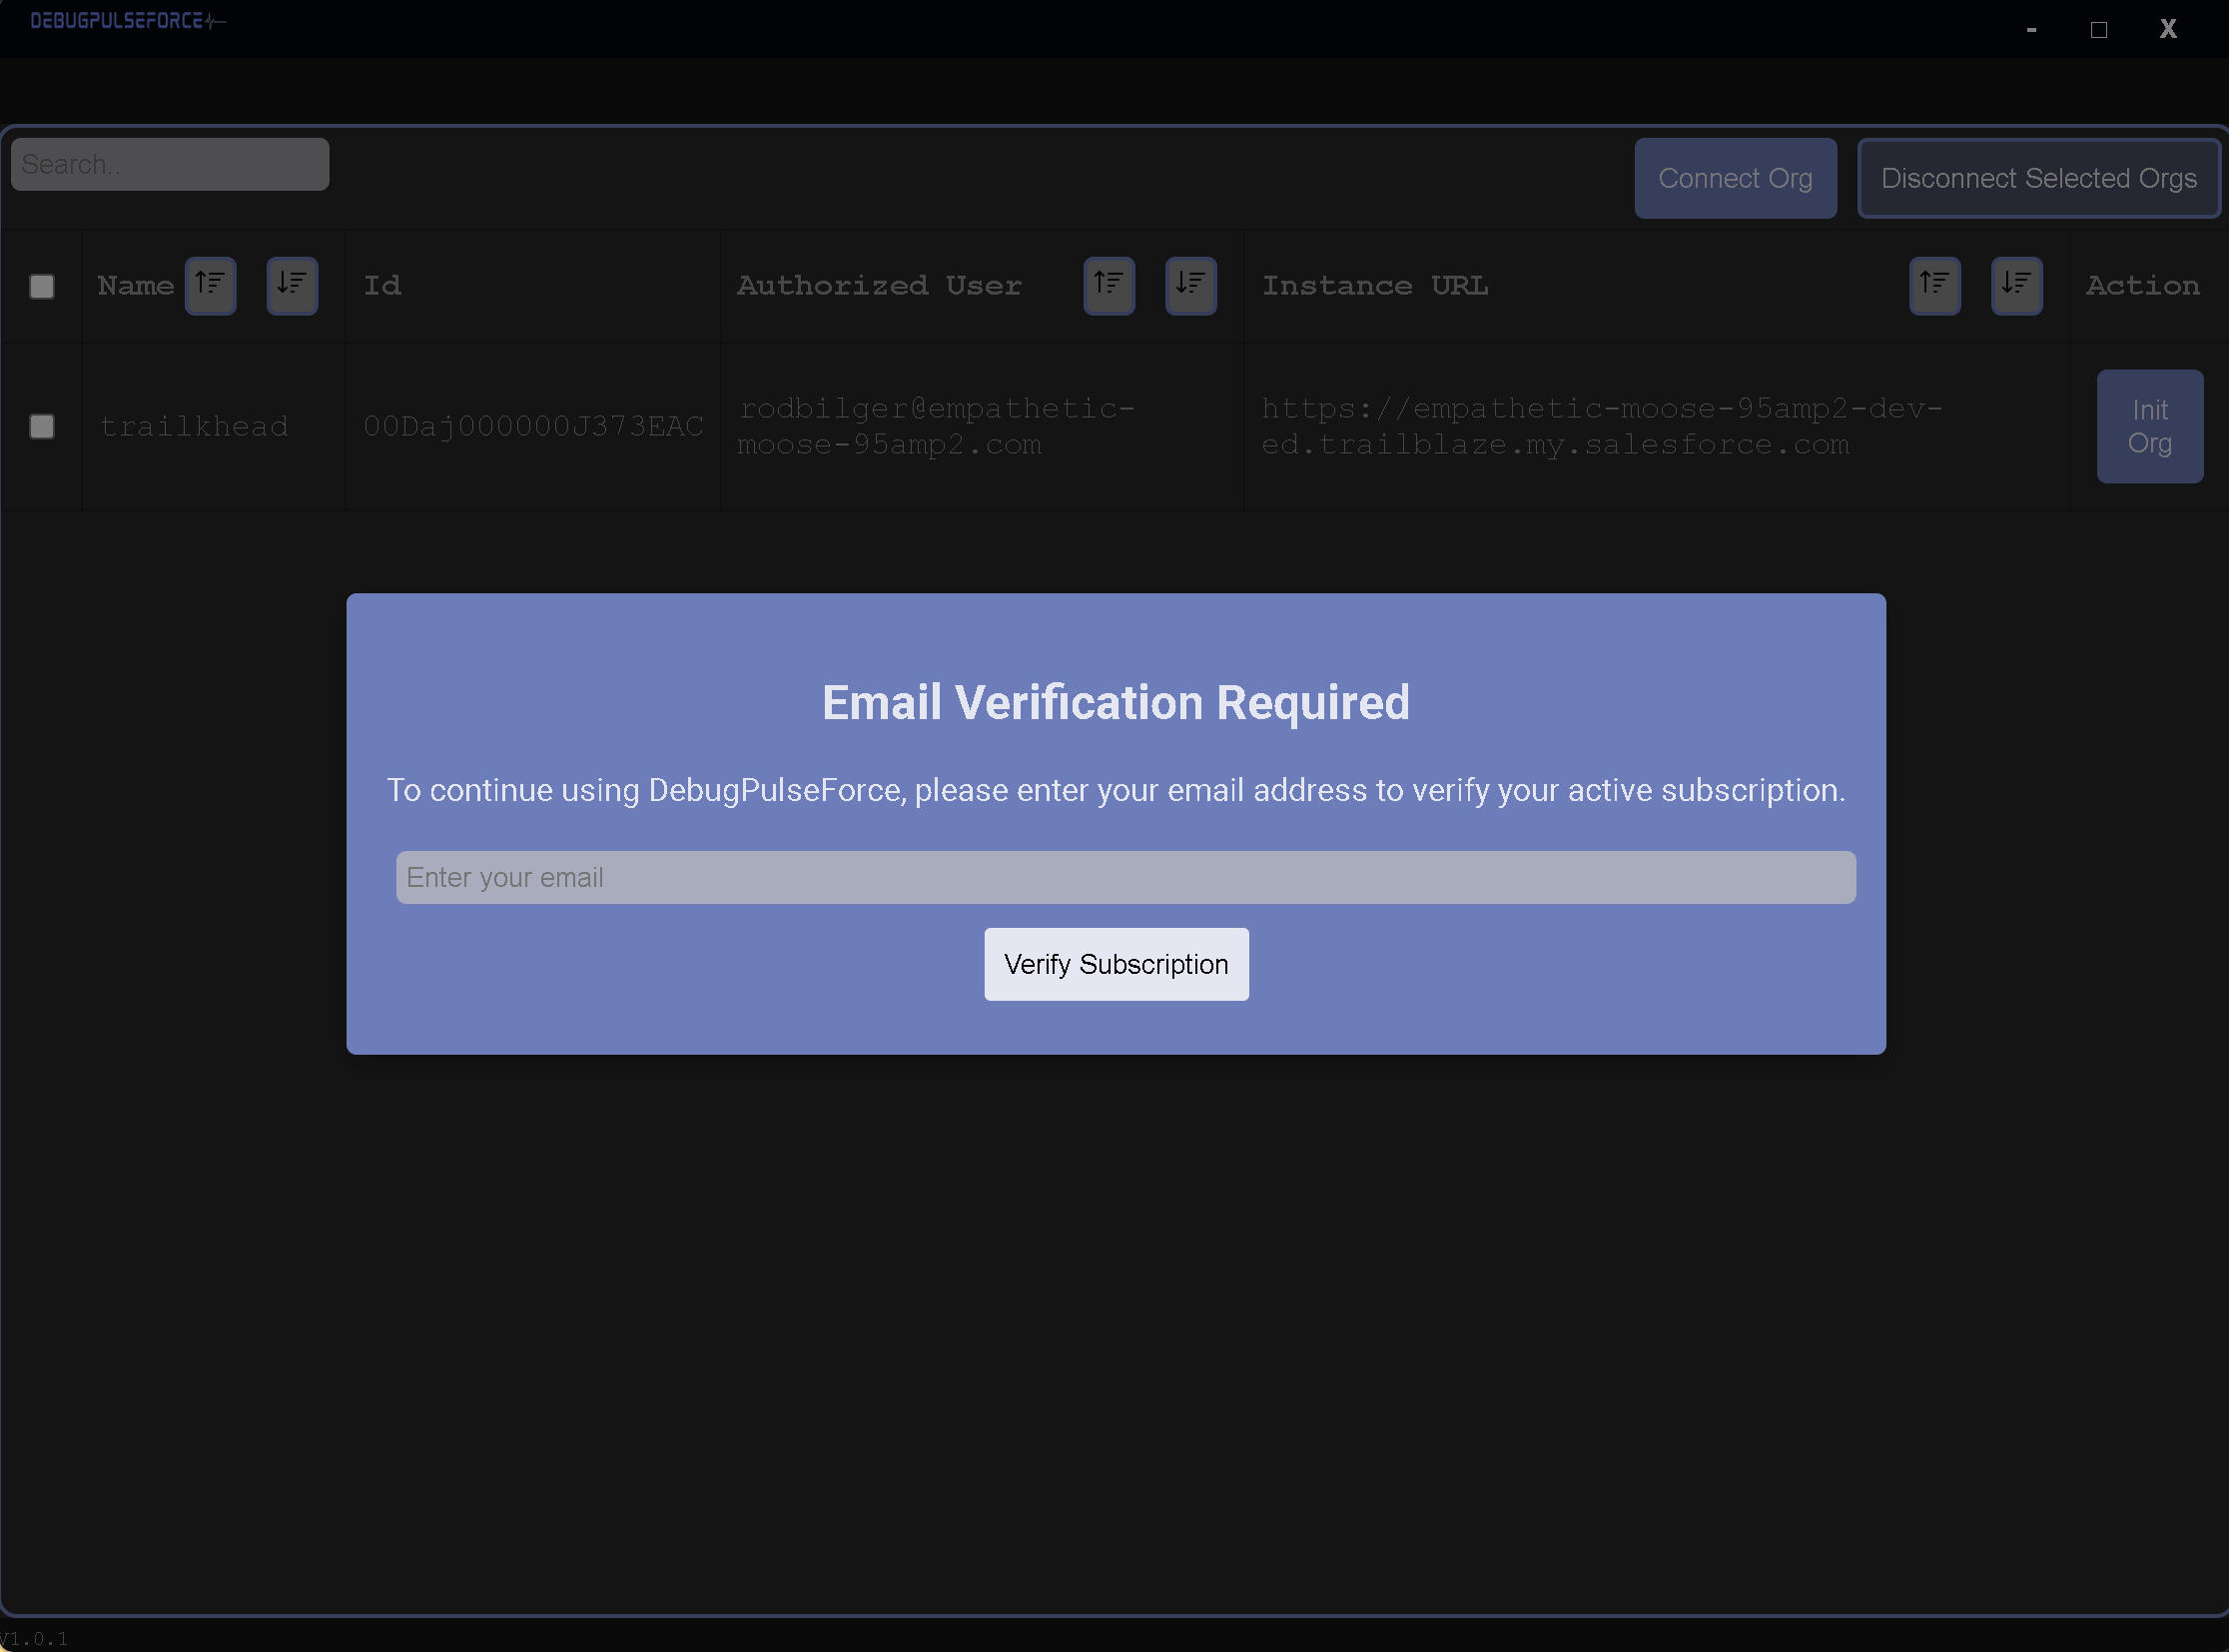Screen dimensions: 2229x1652
Task: Focus the Enter your email field
Action: click(1125, 877)
